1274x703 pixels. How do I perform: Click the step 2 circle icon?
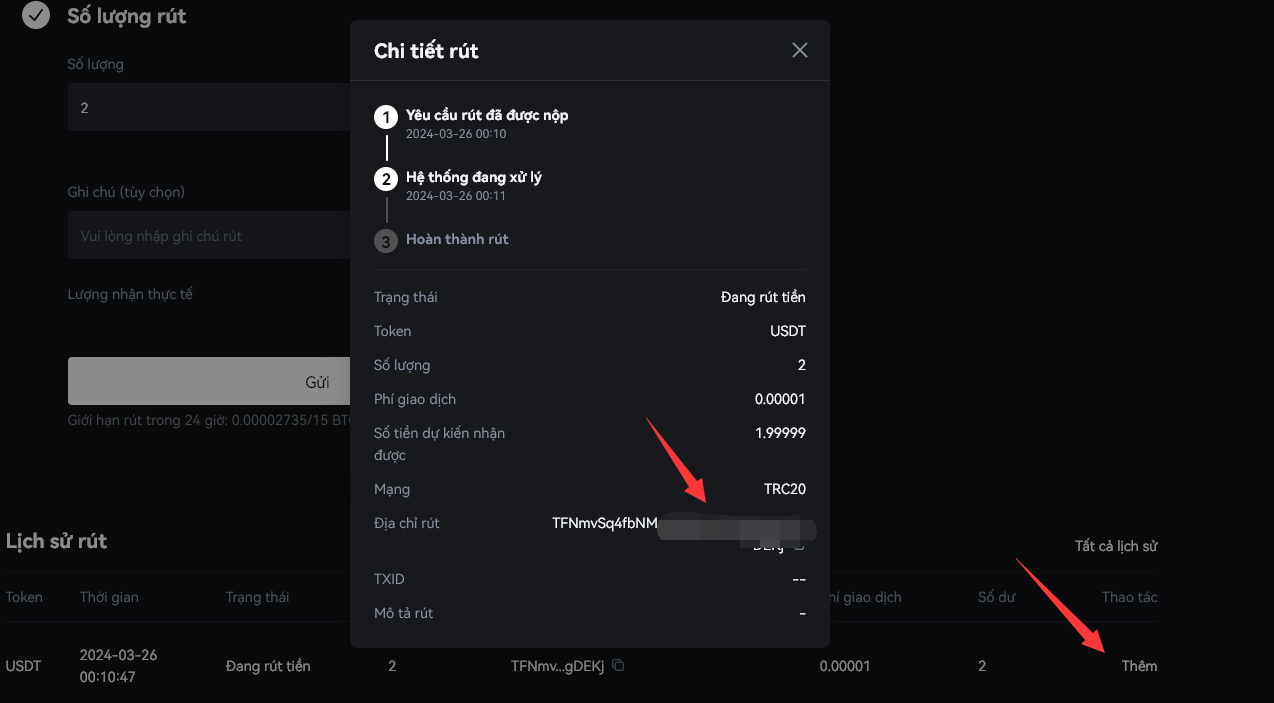(x=386, y=180)
